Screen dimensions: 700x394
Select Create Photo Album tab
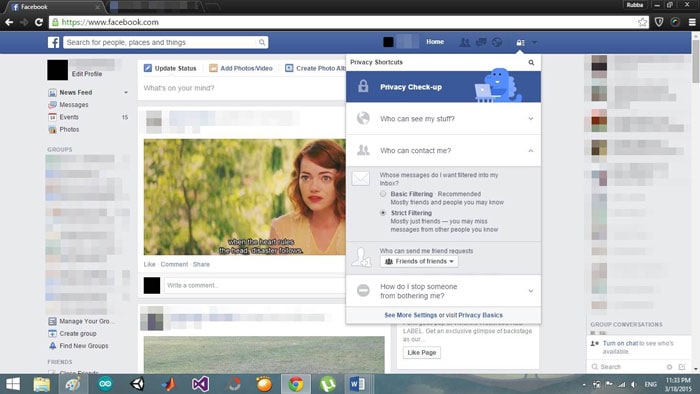click(315, 68)
